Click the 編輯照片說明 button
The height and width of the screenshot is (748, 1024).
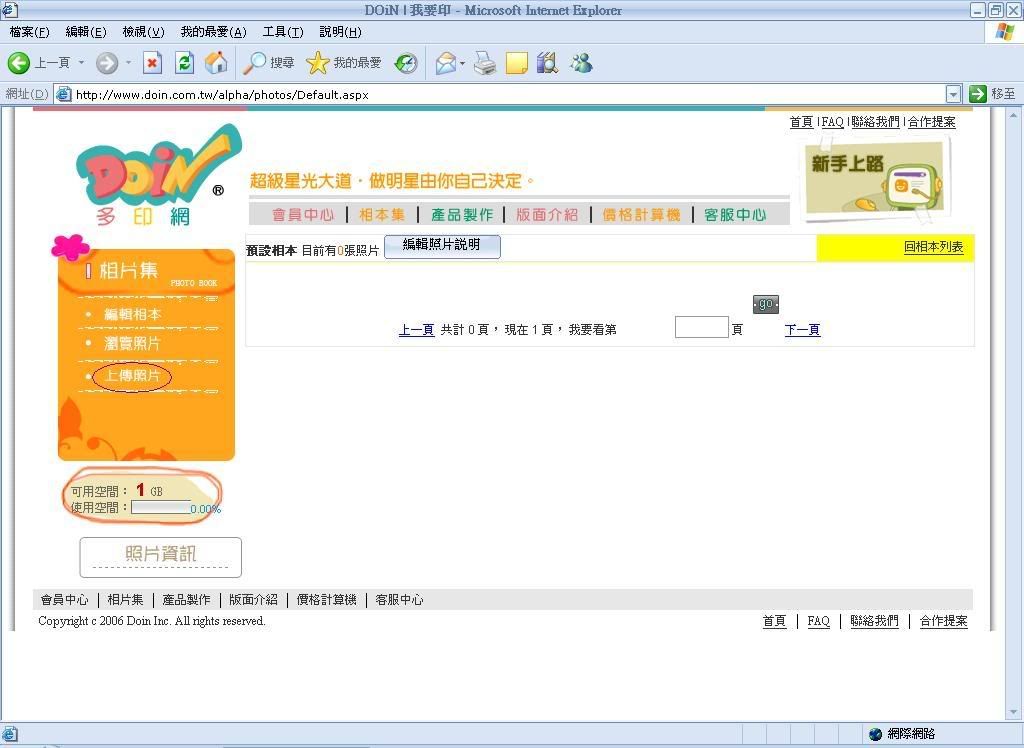pyautogui.click(x=441, y=246)
